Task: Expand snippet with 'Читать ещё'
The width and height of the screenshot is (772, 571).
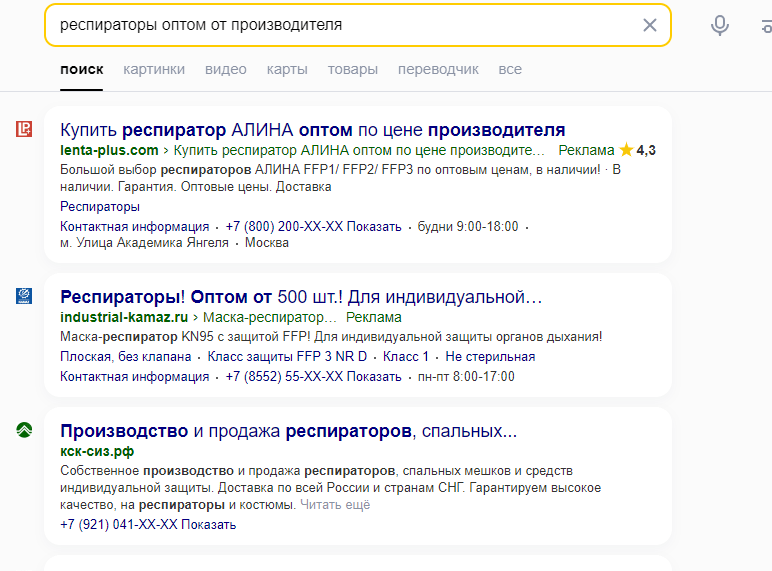Action: pos(335,505)
